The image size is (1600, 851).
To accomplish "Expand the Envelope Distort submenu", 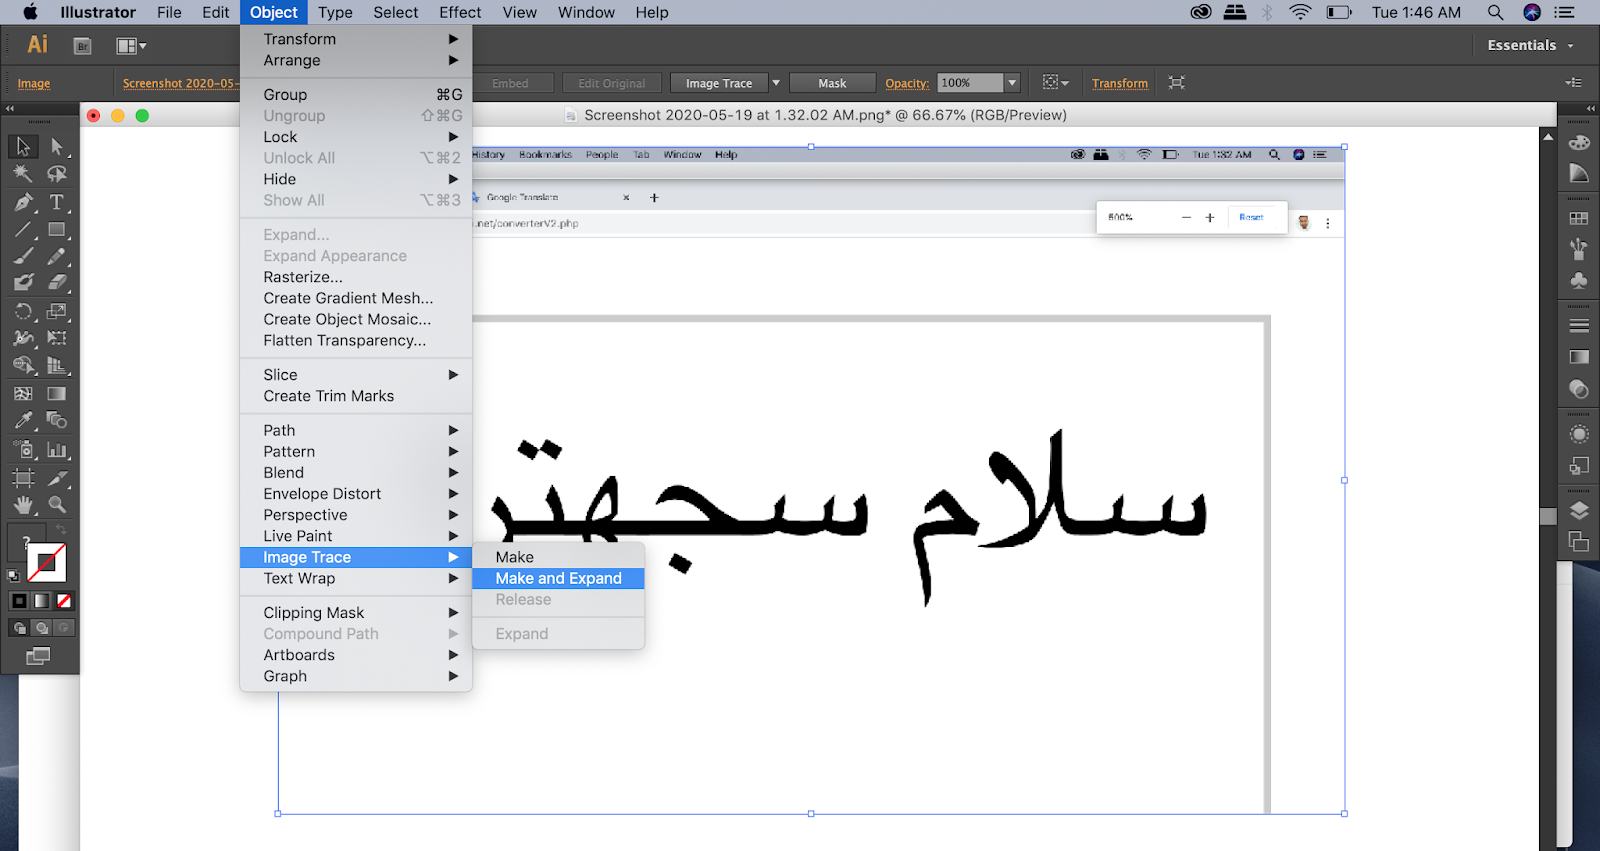I will tap(356, 494).
